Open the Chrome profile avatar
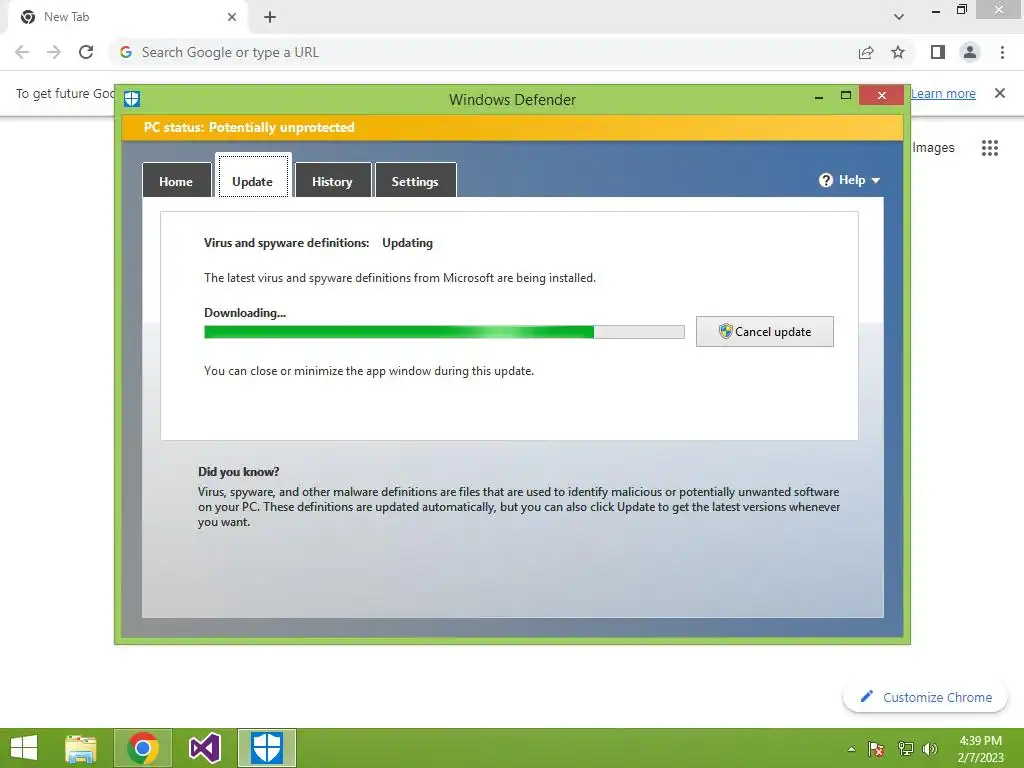Viewport: 1024px width, 768px height. pyautogui.click(x=970, y=52)
